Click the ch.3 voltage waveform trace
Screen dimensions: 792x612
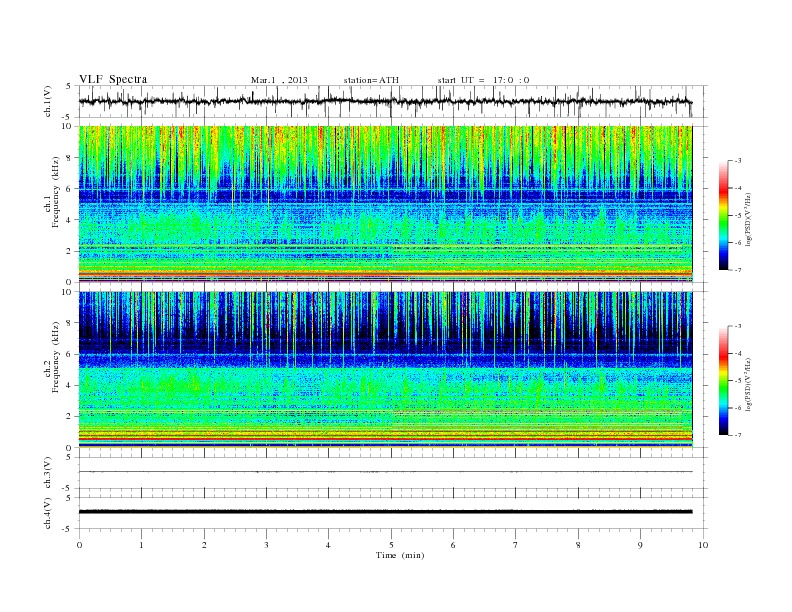(x=385, y=472)
